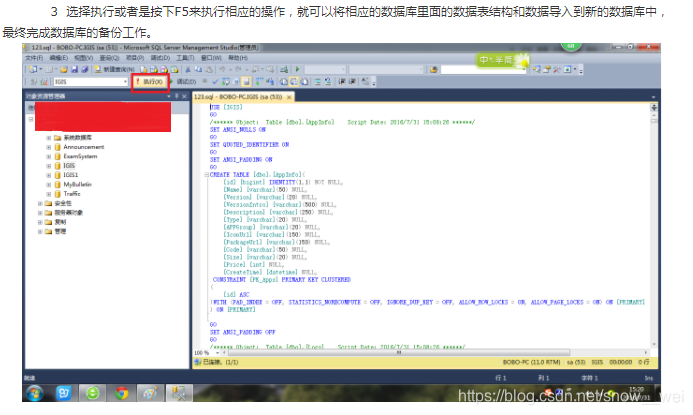Open the Help (帮助) menu
The image size is (693, 415).
coord(238,58)
